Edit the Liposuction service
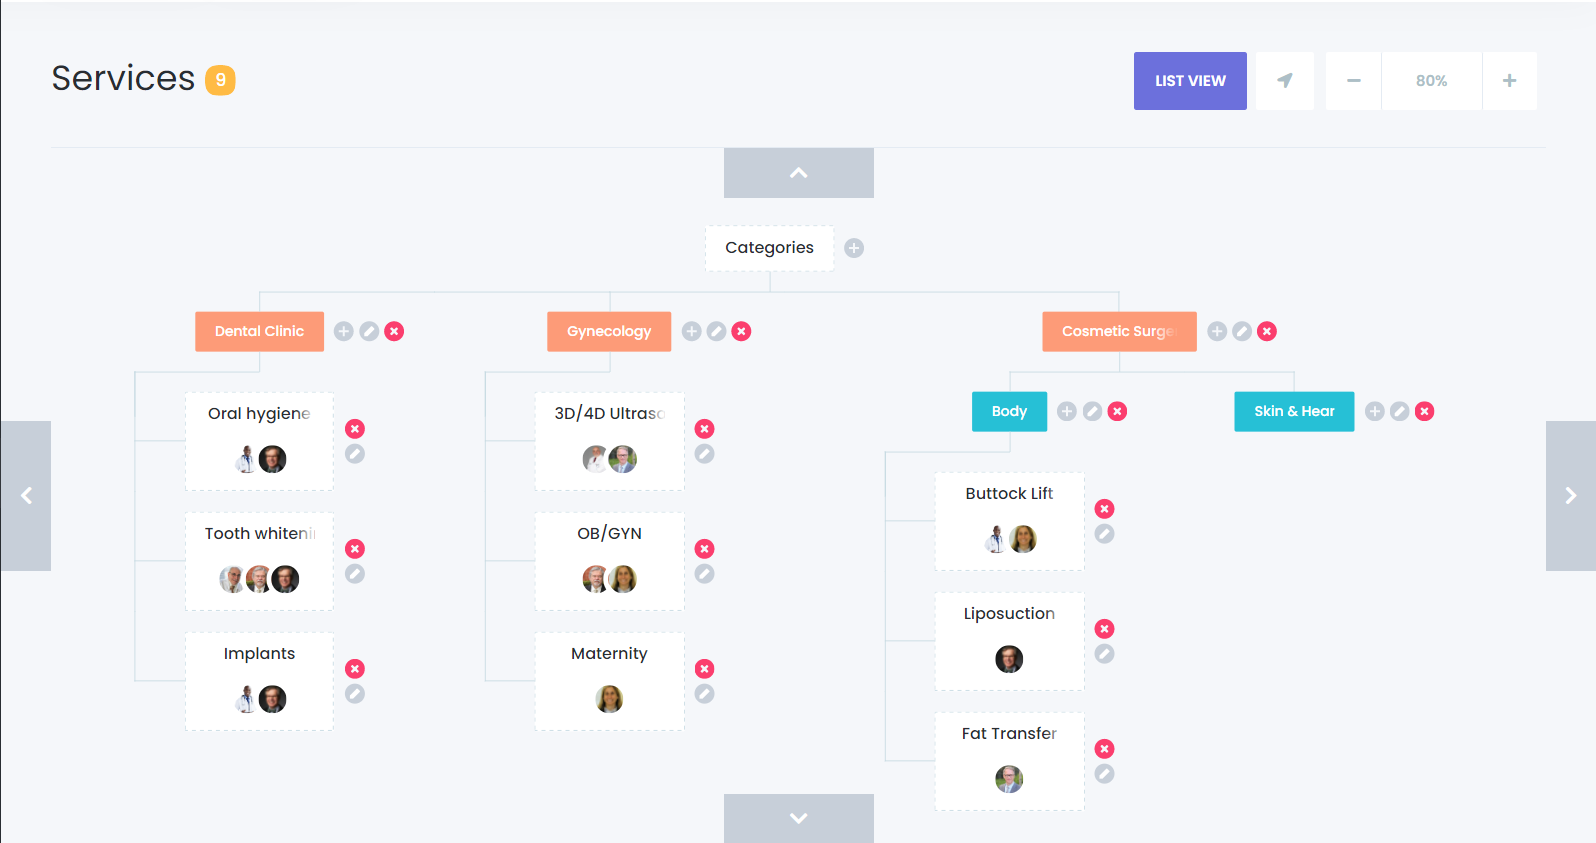1596x843 pixels. pos(1104,653)
